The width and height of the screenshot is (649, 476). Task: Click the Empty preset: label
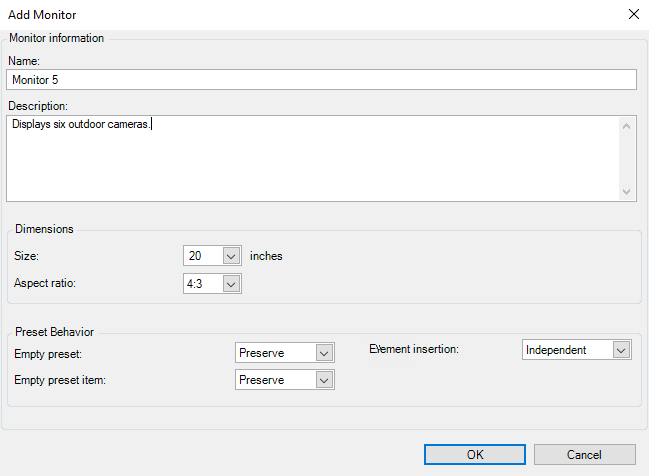(x=48, y=354)
